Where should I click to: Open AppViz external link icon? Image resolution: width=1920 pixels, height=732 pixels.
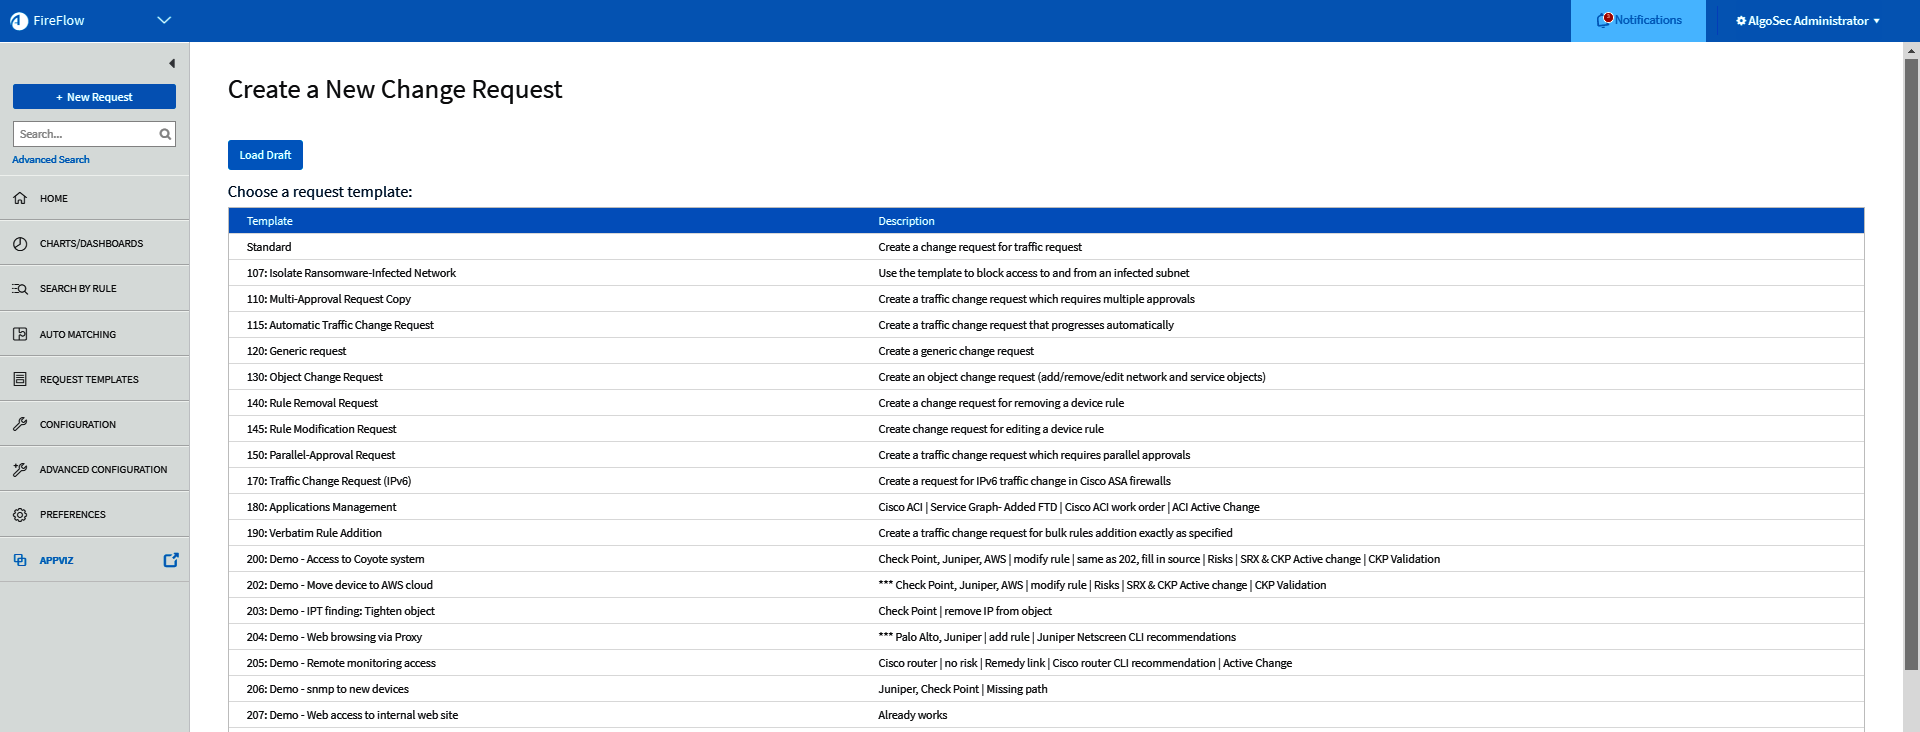point(171,560)
